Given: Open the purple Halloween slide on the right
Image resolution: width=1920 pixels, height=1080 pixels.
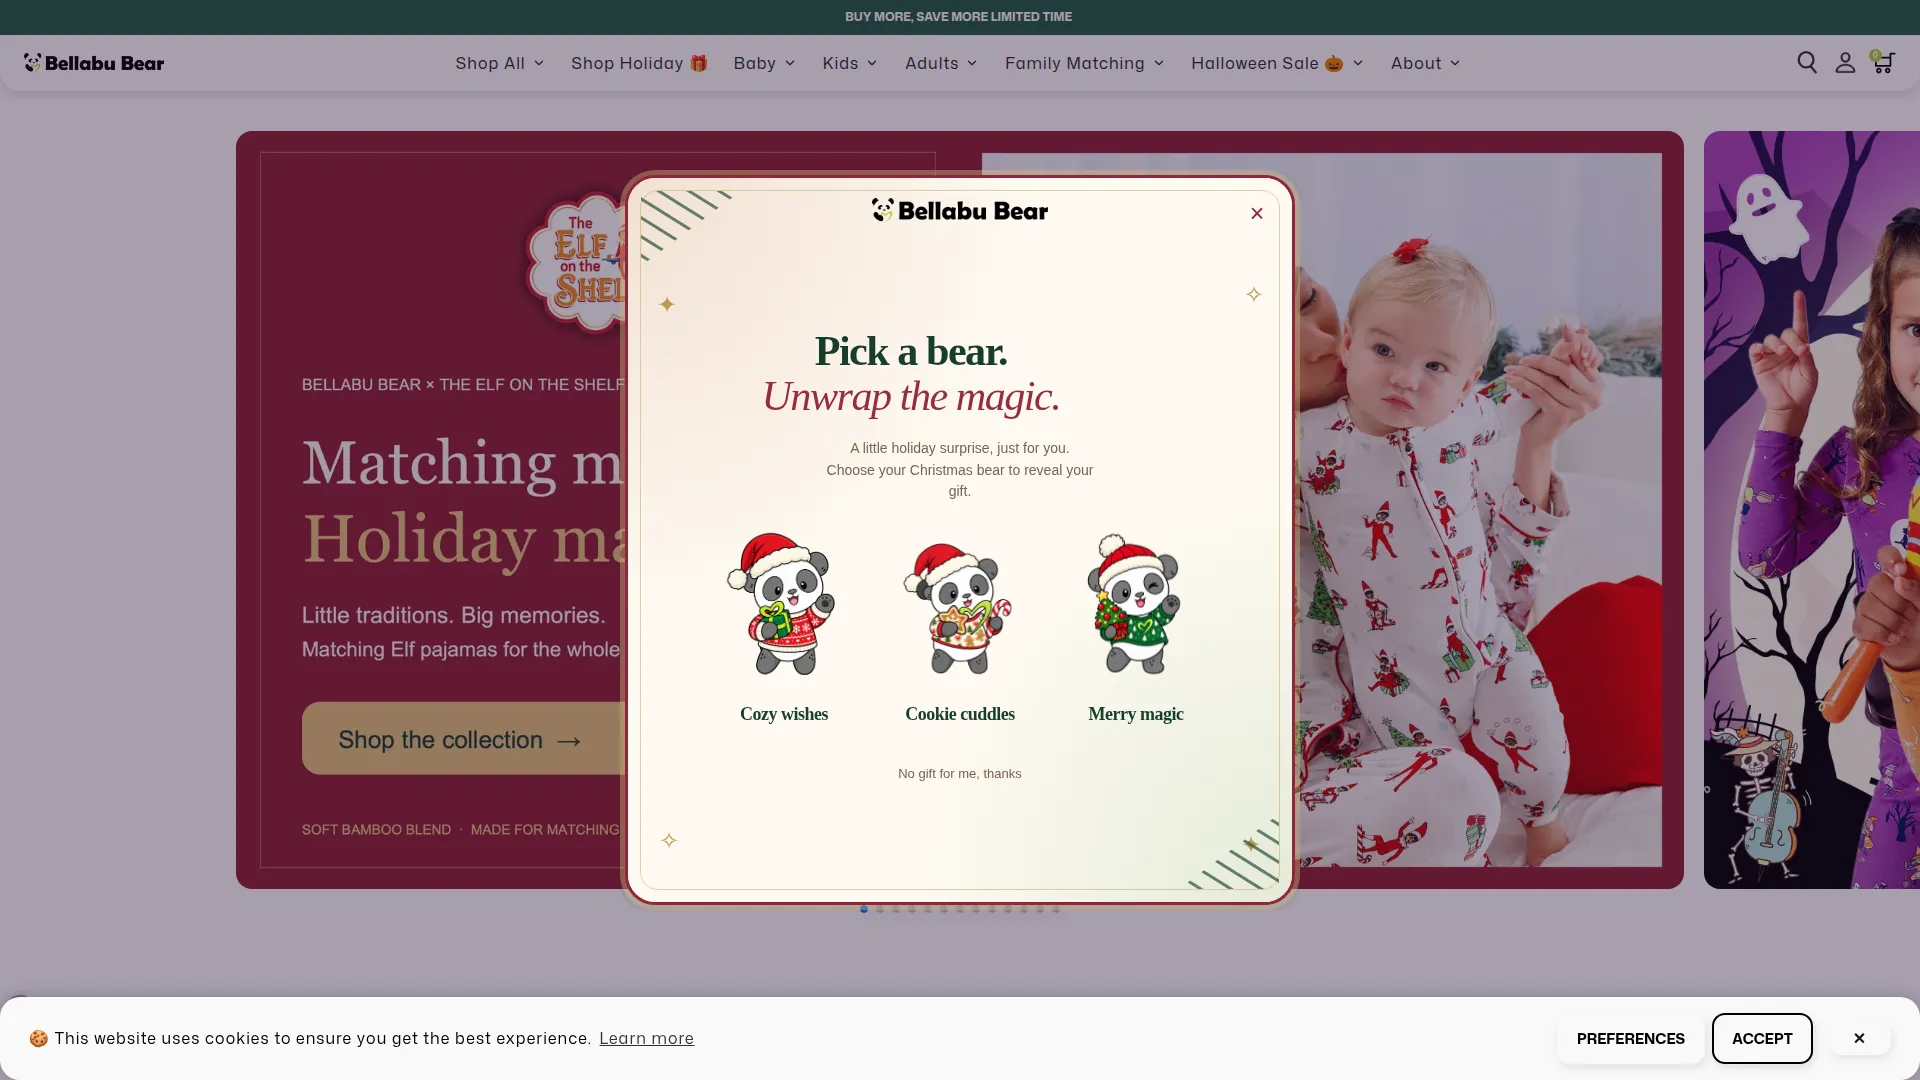Looking at the screenshot, I should click(x=1812, y=510).
